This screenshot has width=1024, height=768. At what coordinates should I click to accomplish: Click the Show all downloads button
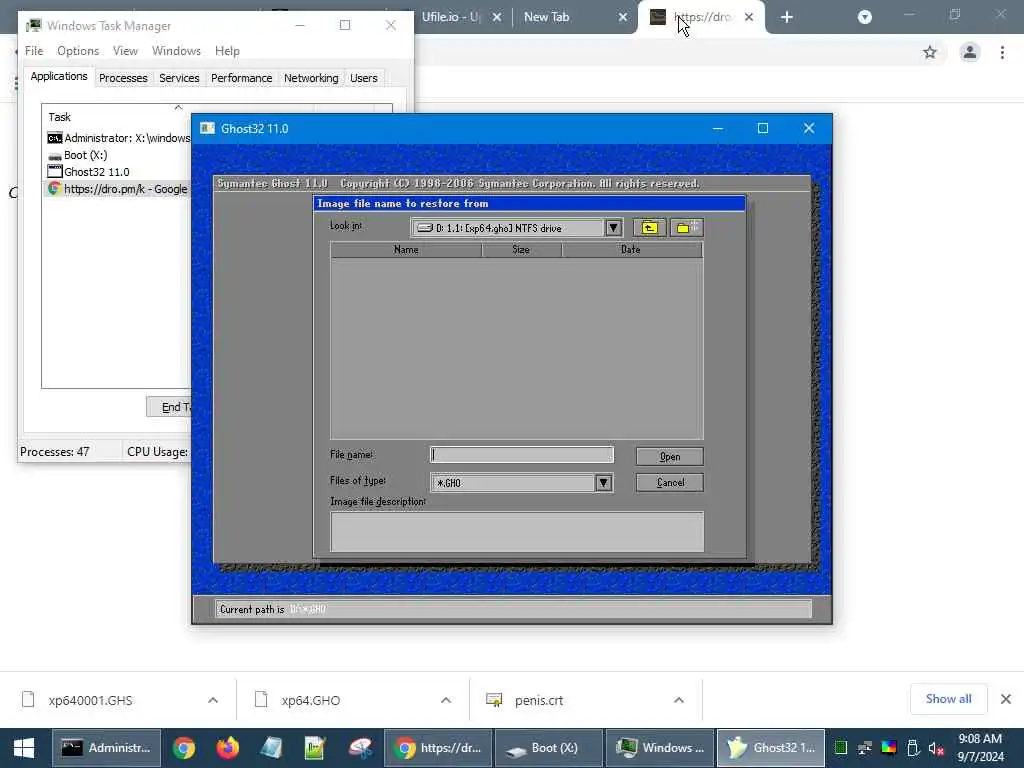948,699
